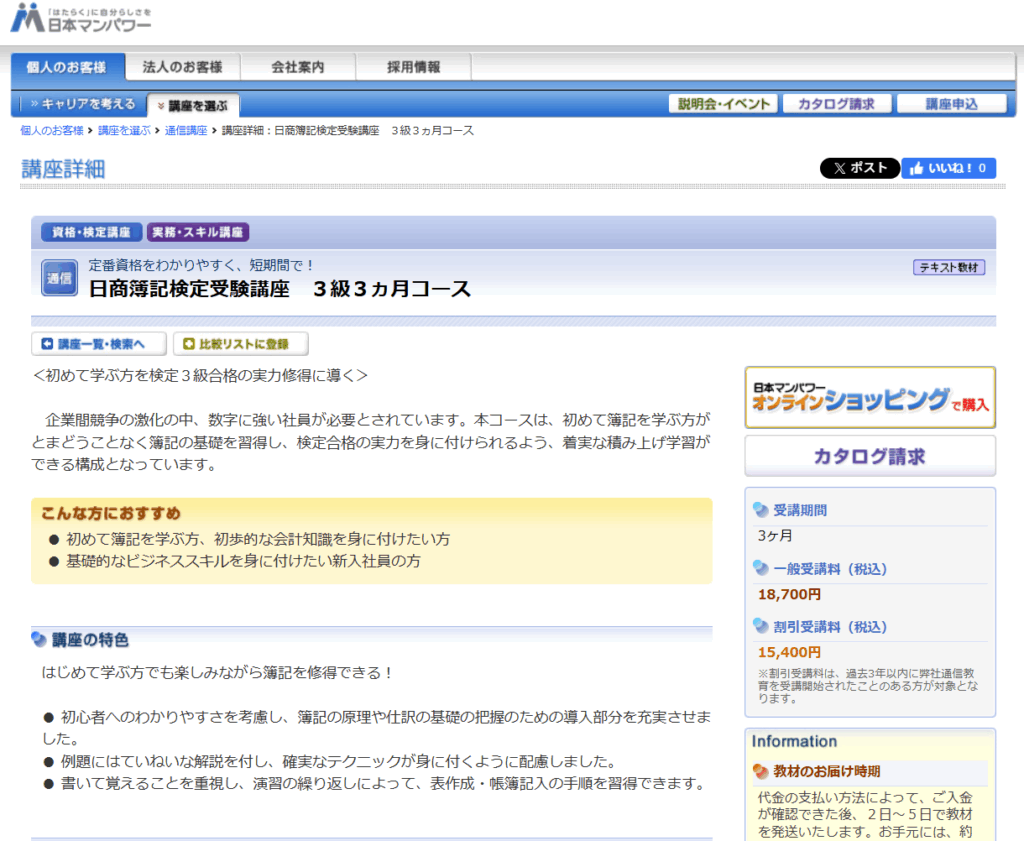Click the bubble icon beside 一般受講料
This screenshot has width=1024, height=841.
coord(760,568)
